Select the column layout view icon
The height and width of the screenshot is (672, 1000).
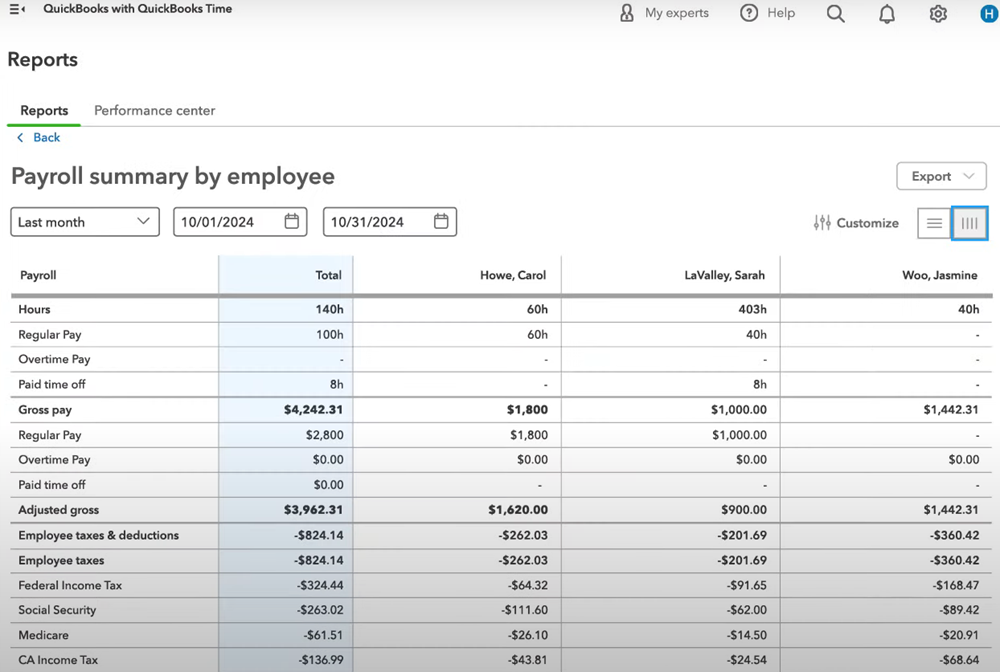(969, 222)
